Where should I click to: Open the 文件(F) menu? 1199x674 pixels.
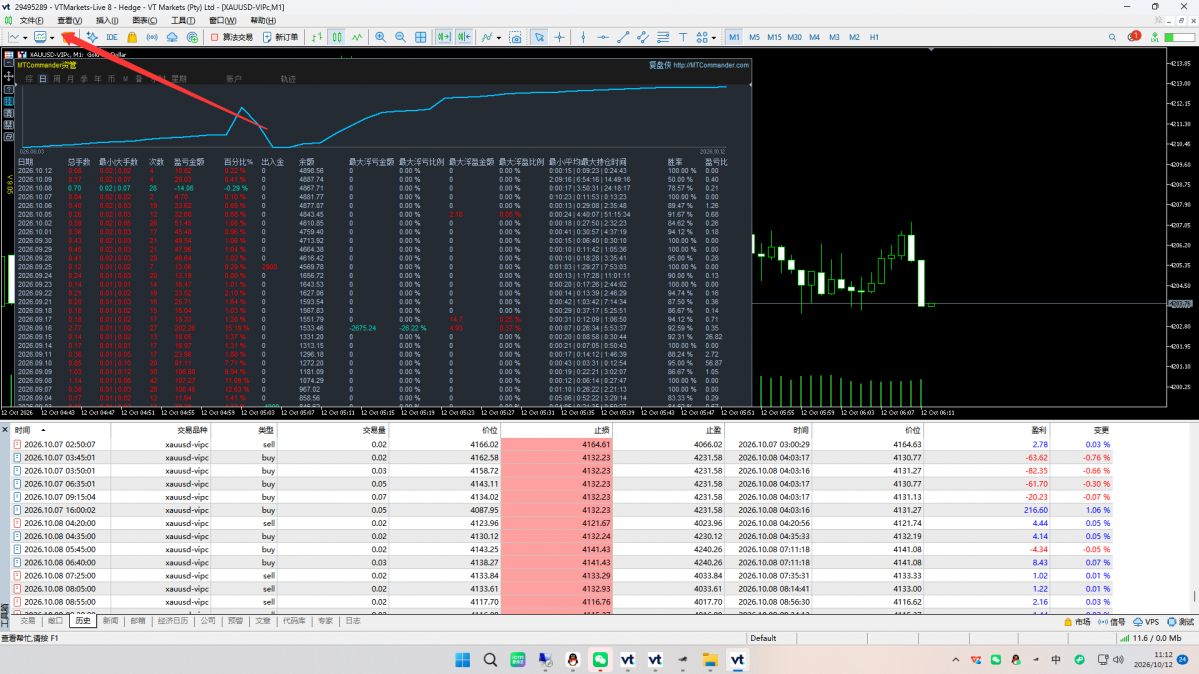point(31,21)
